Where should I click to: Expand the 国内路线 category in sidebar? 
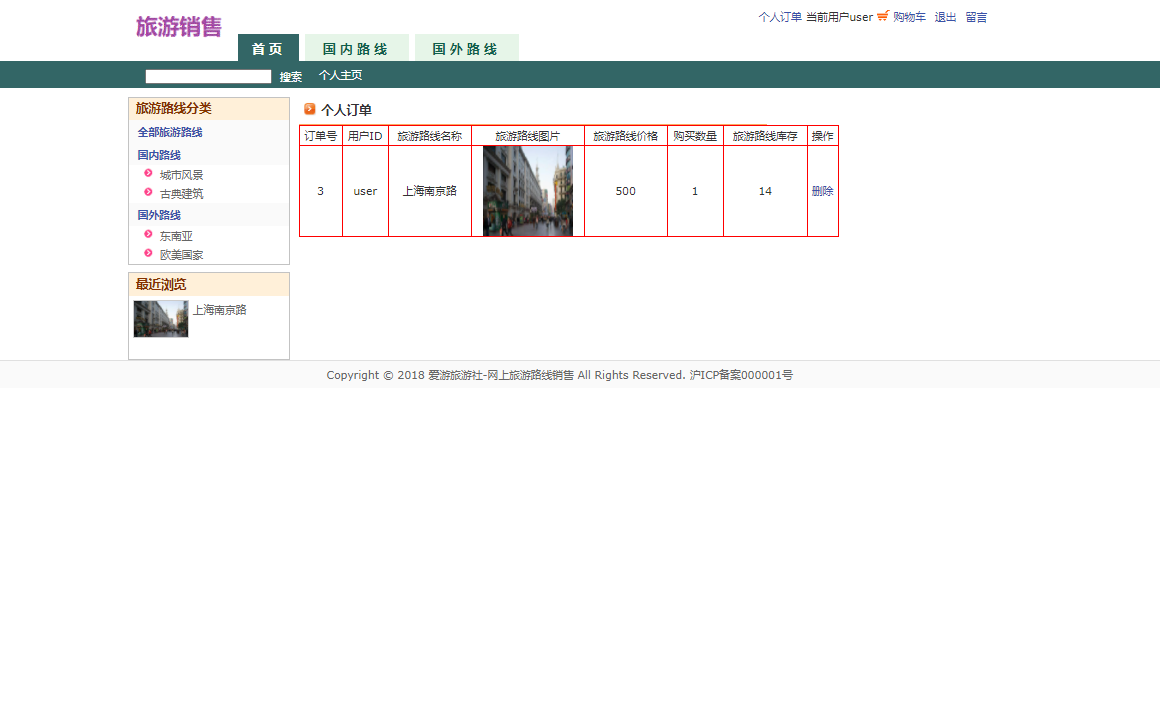pyautogui.click(x=157, y=155)
